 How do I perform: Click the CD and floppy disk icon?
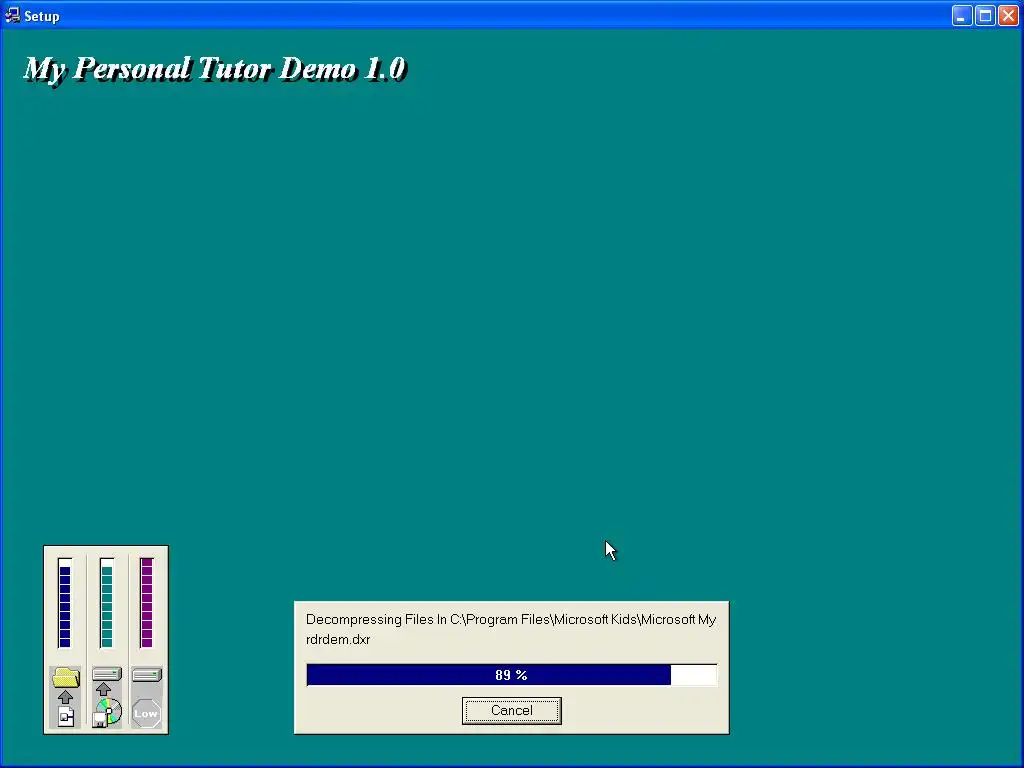tap(107, 712)
